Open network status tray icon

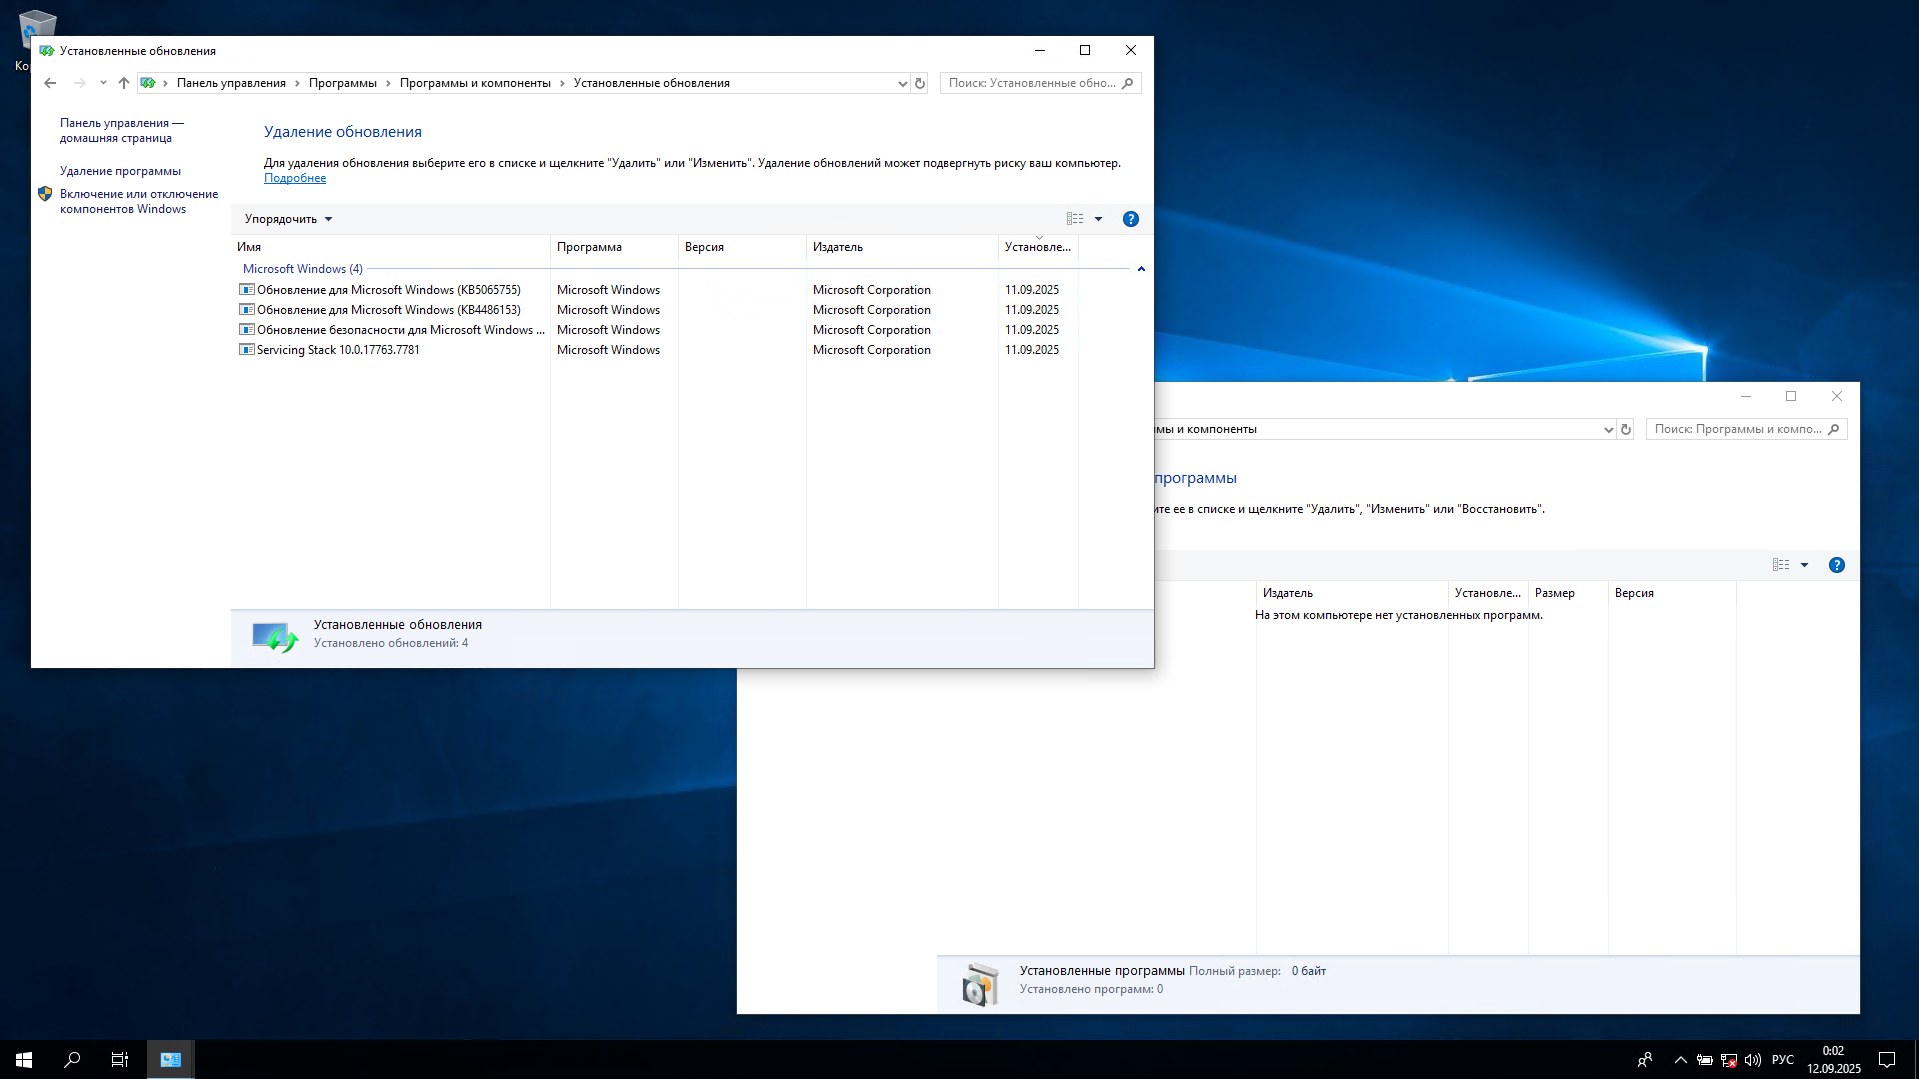click(1729, 1060)
